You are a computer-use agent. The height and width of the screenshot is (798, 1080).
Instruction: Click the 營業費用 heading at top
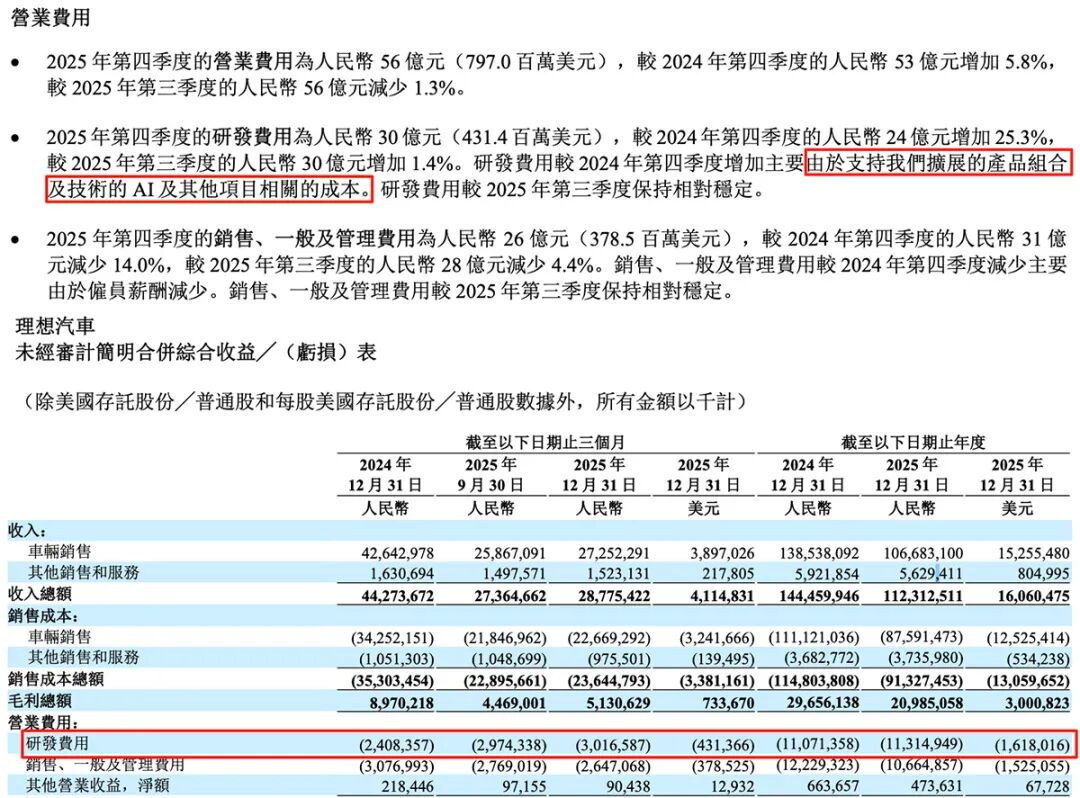coord(51,17)
